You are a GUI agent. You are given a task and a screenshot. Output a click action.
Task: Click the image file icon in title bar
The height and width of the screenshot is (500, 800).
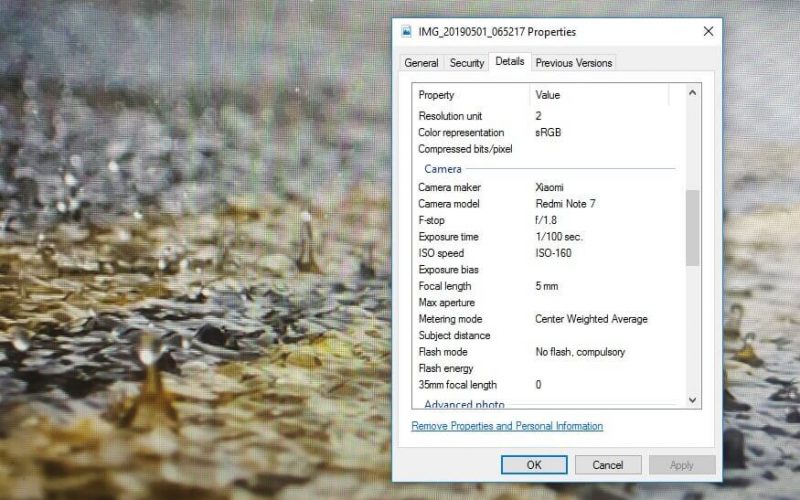(x=406, y=32)
